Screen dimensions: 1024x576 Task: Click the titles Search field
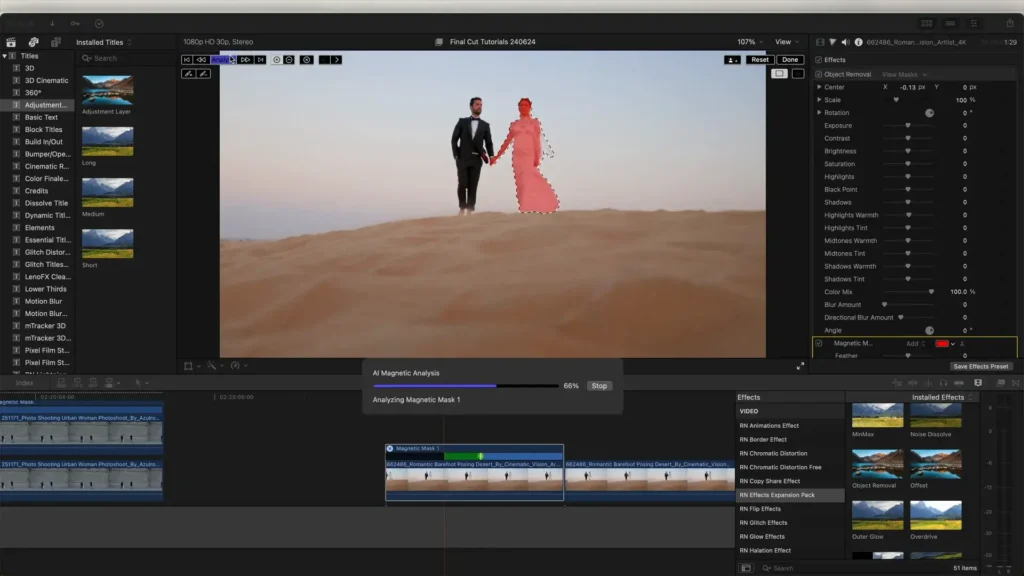coord(126,58)
